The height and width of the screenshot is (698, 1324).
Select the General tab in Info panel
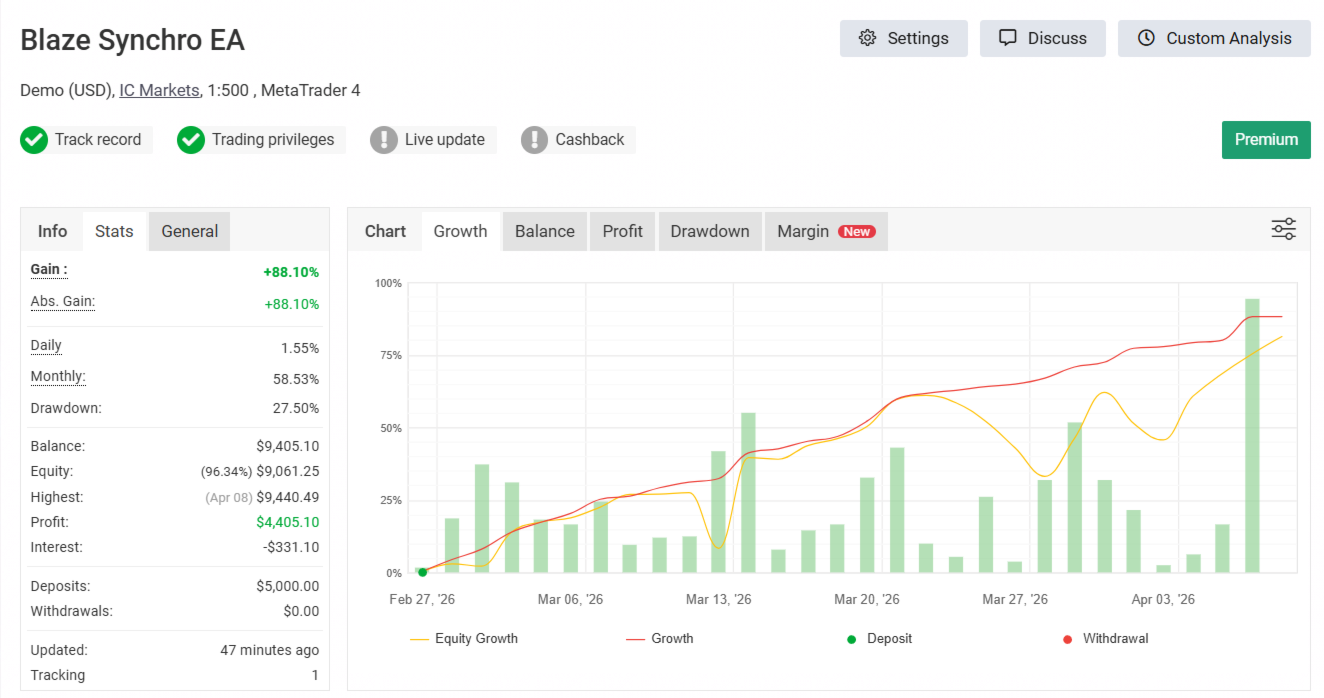point(189,231)
